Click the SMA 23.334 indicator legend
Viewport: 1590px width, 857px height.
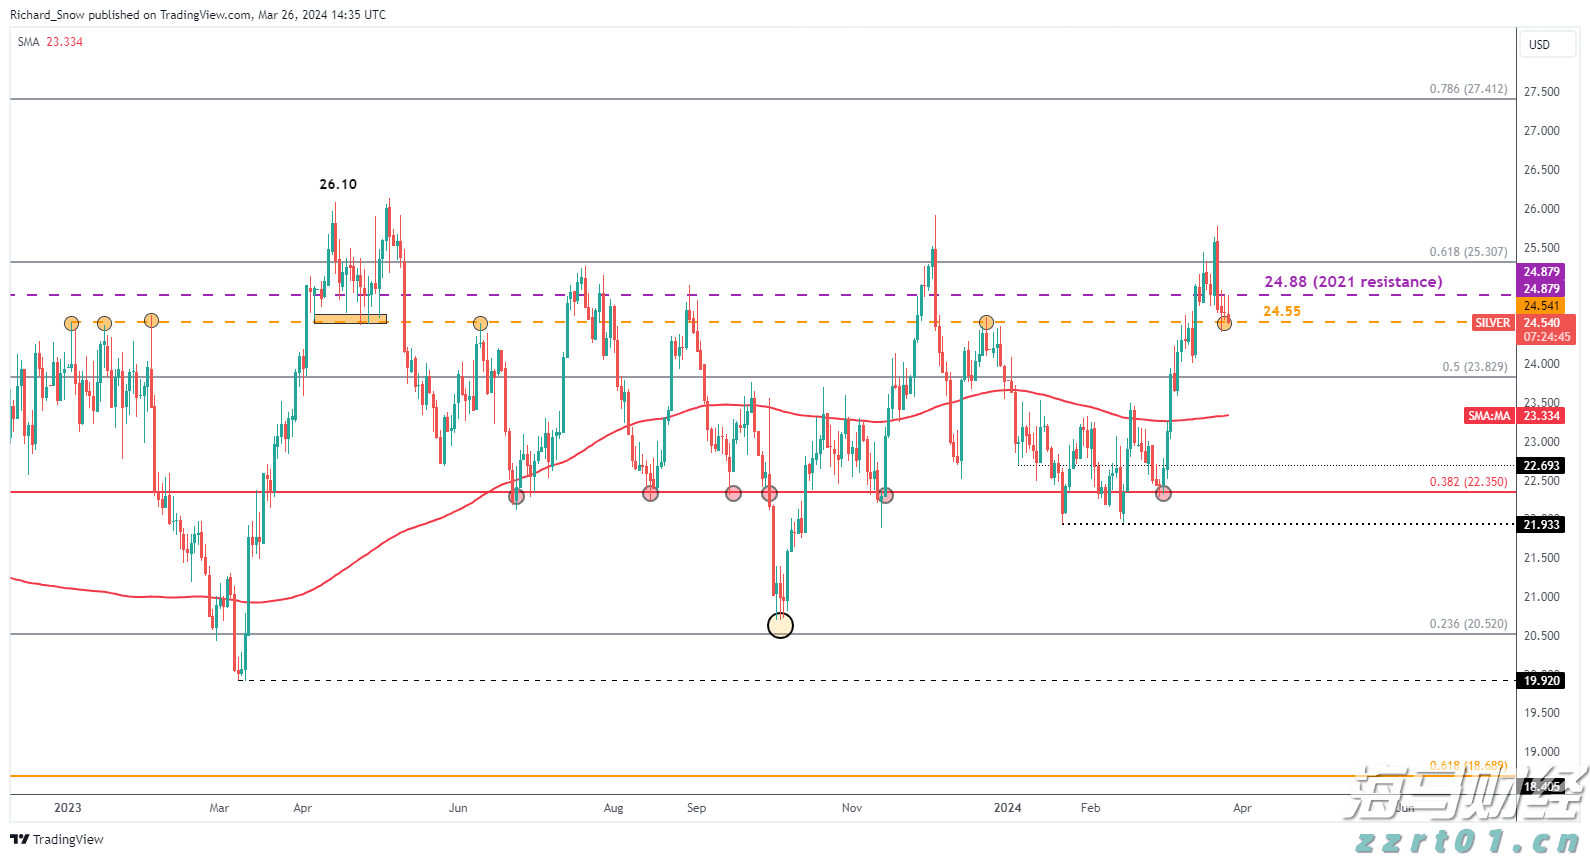click(x=50, y=42)
